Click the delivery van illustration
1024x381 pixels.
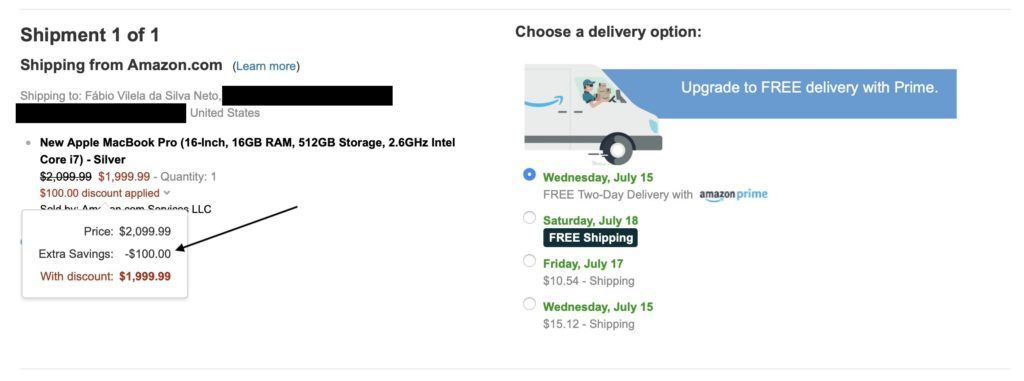click(594, 114)
